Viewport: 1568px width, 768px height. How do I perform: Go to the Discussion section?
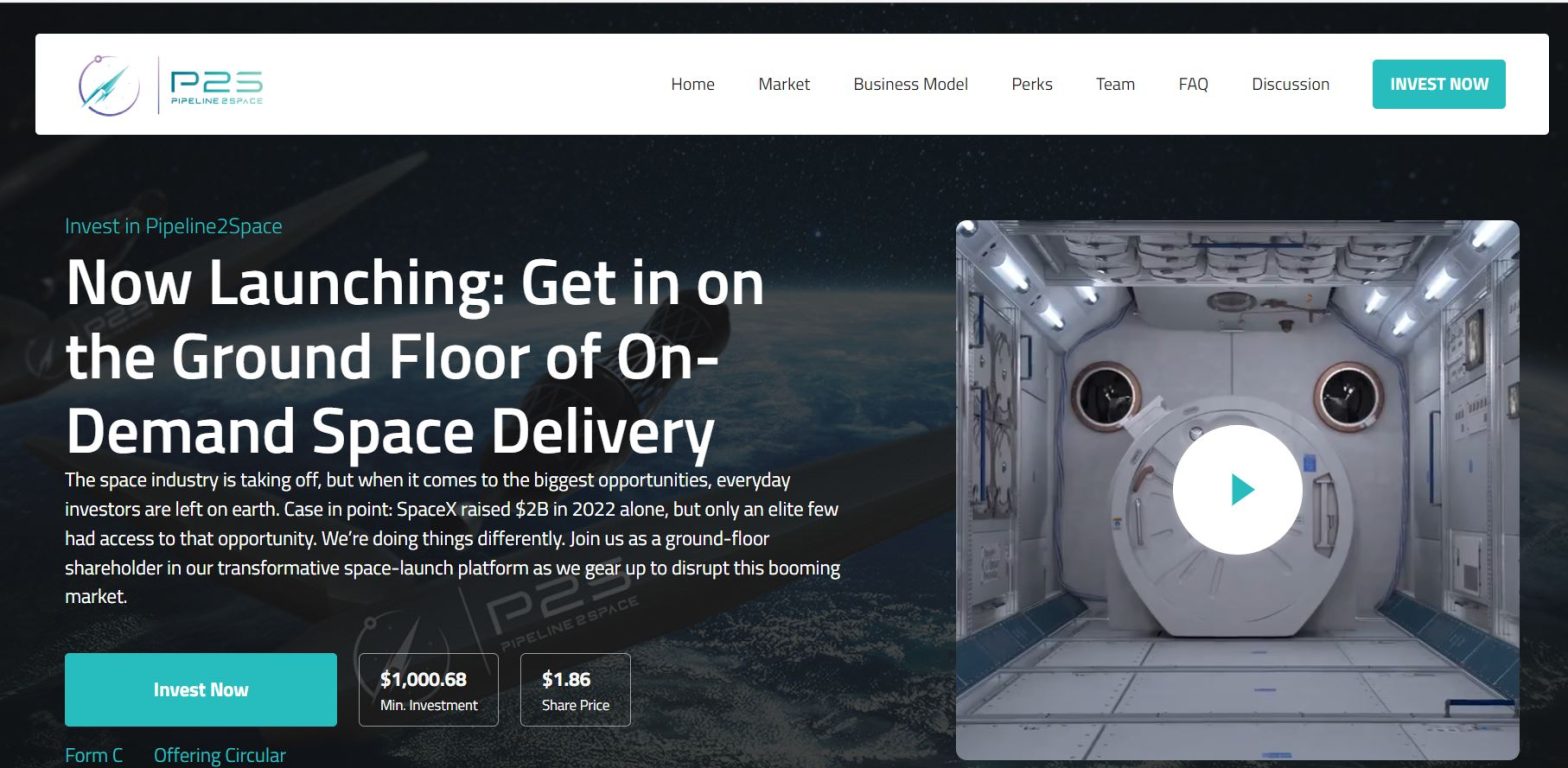[x=1290, y=84]
